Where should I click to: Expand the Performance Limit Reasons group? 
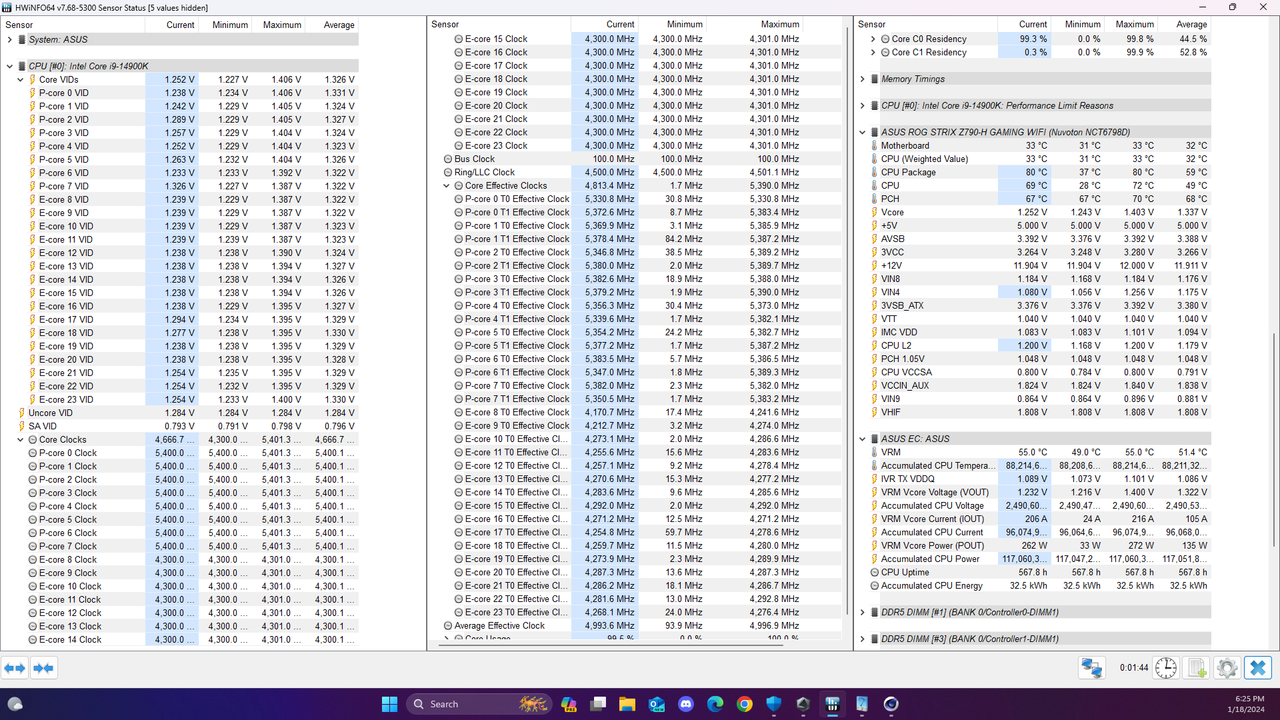point(863,105)
